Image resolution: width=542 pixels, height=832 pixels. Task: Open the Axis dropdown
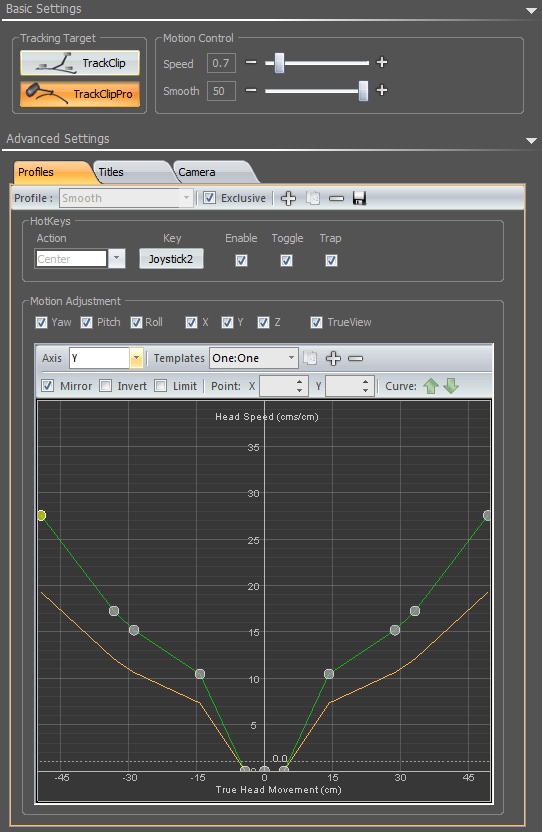tap(136, 358)
